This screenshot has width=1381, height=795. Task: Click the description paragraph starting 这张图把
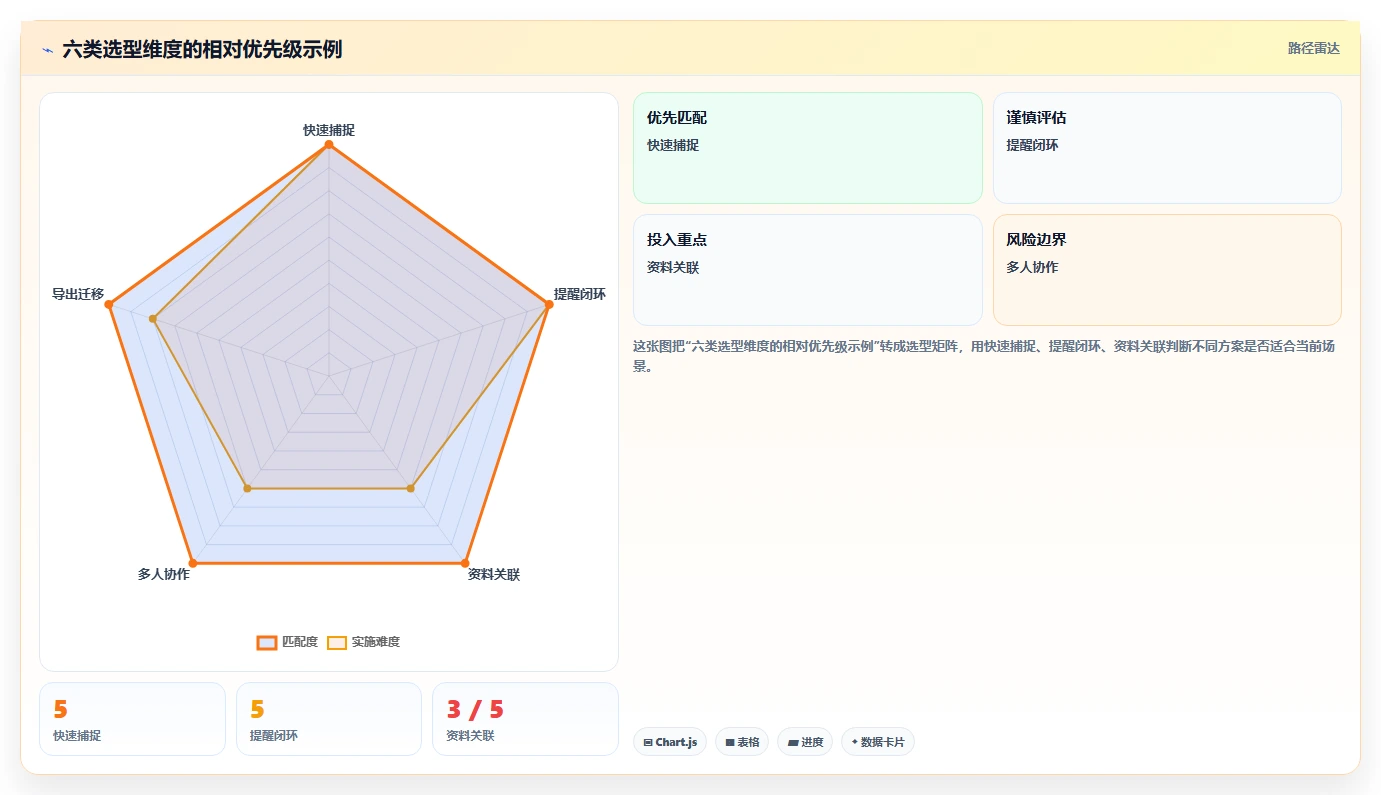(983, 356)
